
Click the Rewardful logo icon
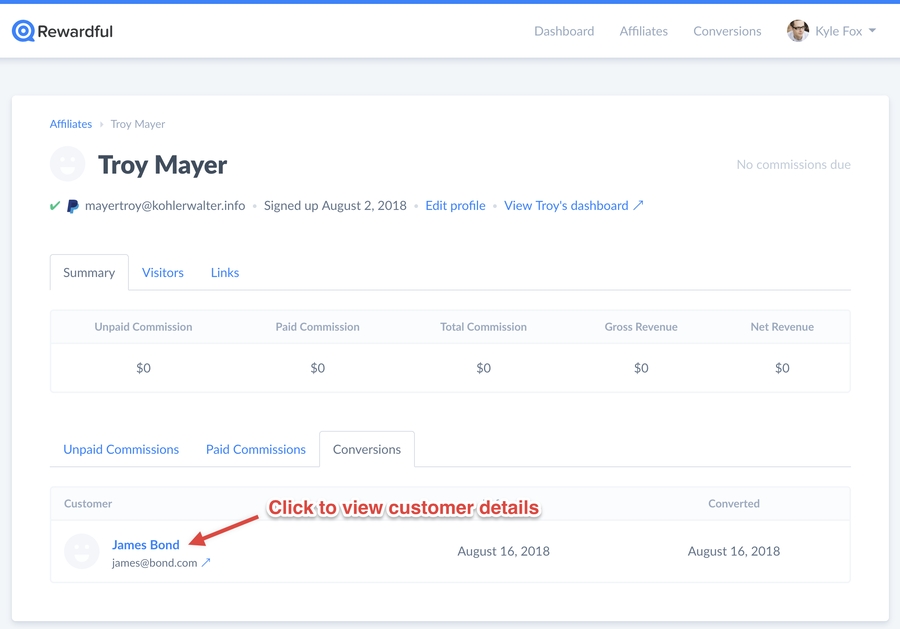click(x=23, y=31)
